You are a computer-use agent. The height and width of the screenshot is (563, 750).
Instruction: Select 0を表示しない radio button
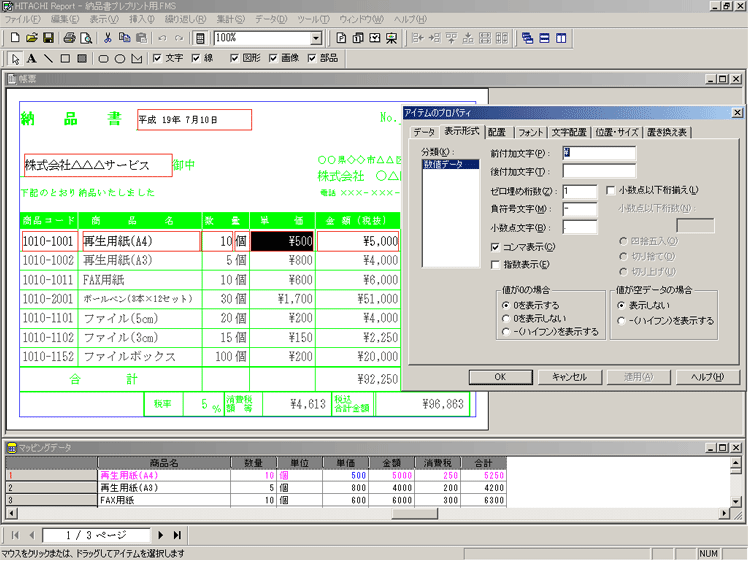tap(506, 319)
